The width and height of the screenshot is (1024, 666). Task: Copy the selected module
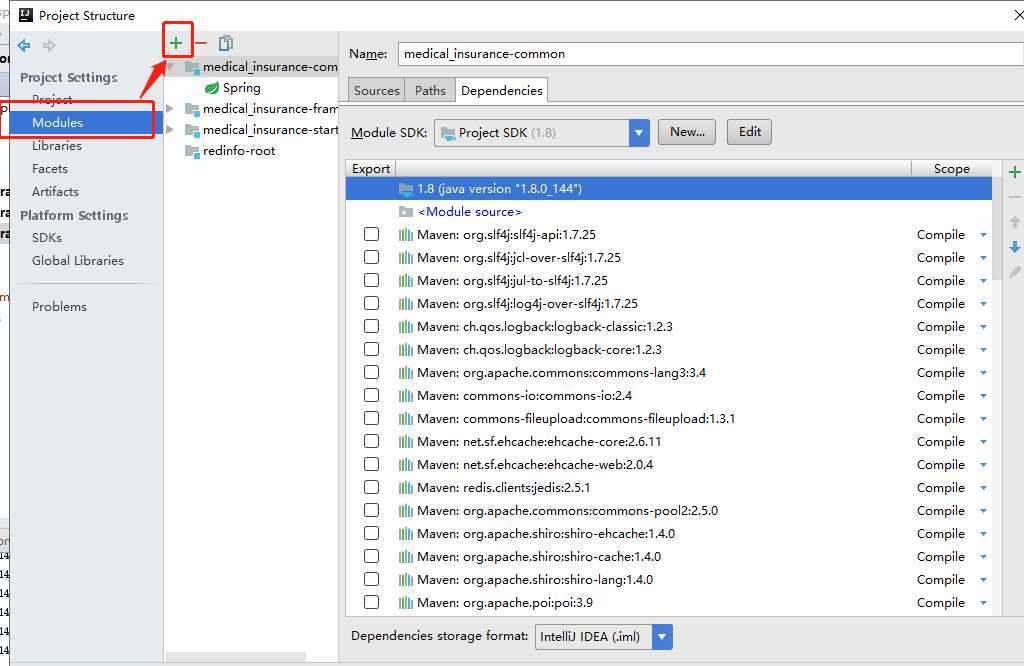pyautogui.click(x=226, y=43)
